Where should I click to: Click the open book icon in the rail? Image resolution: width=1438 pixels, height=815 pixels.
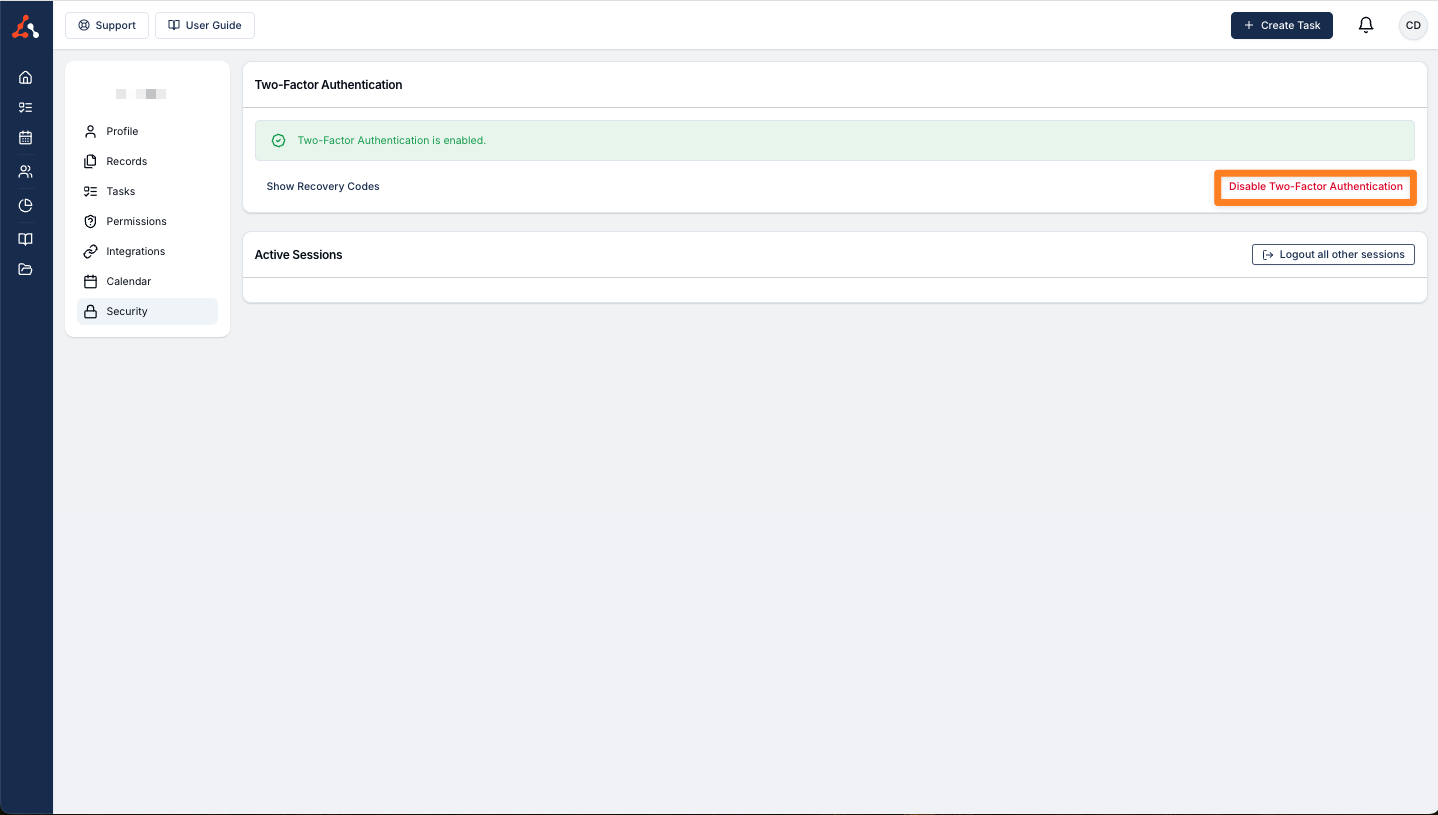26,239
